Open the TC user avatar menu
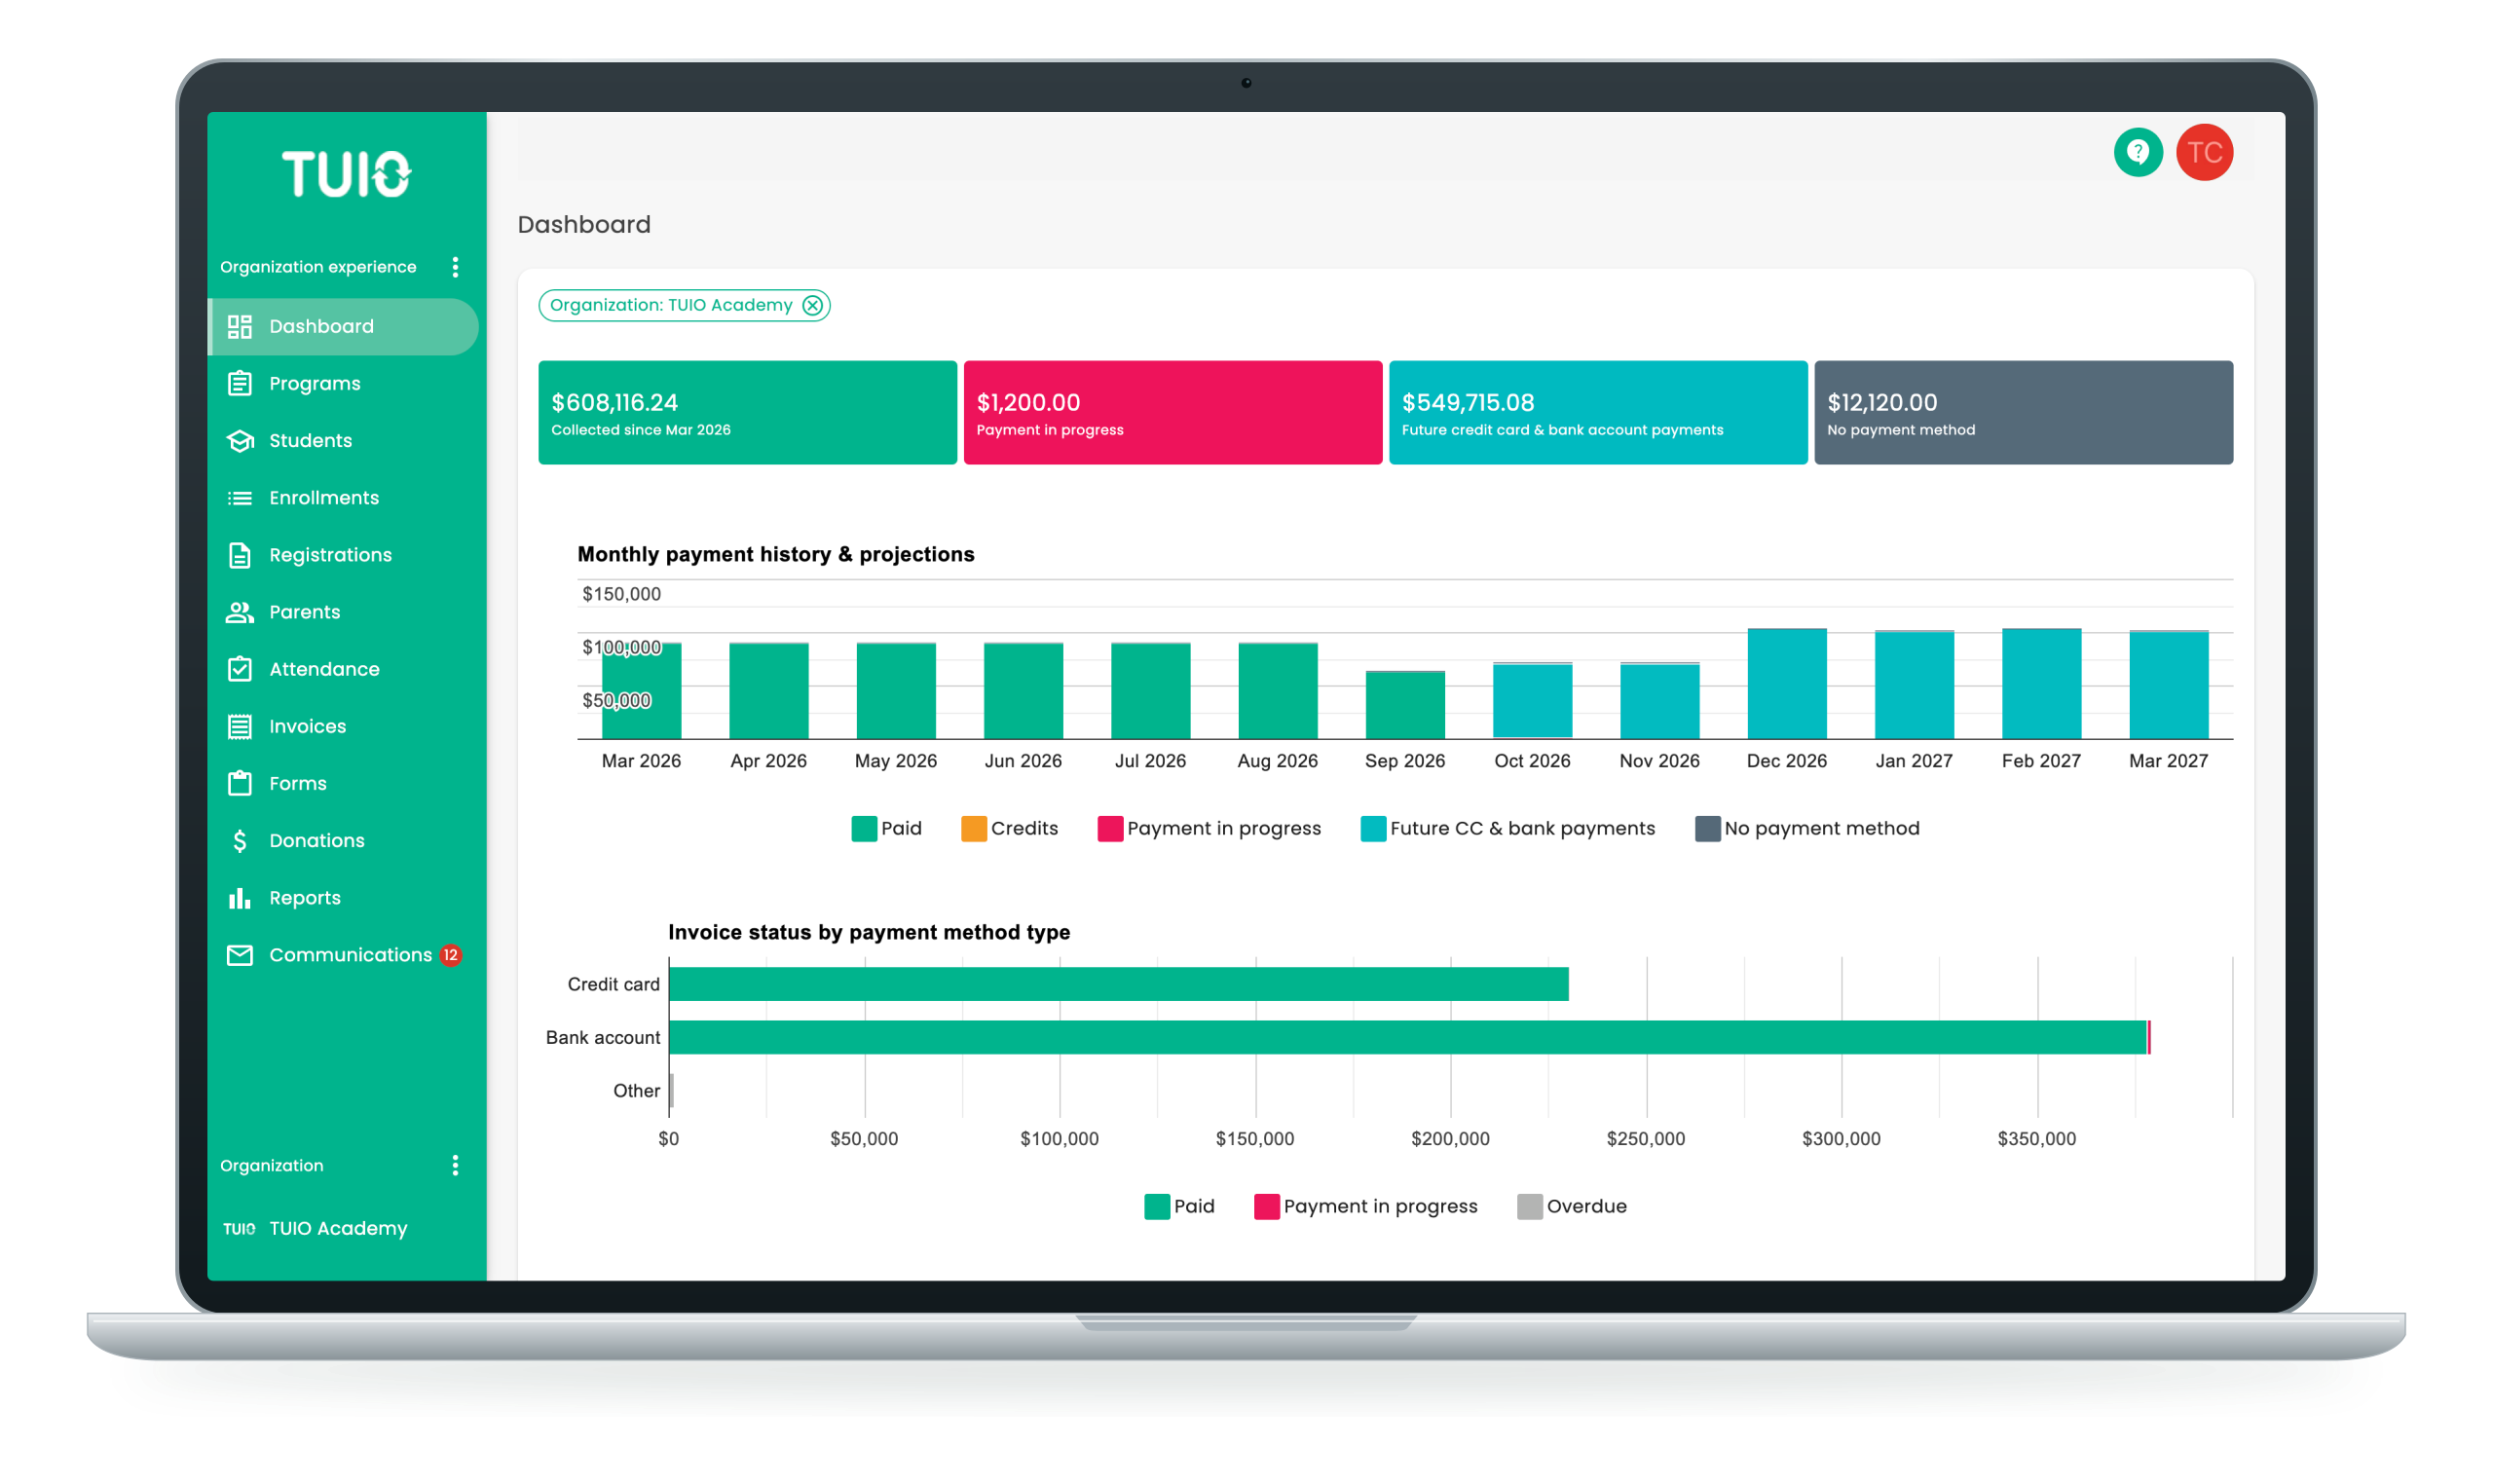 [2203, 152]
